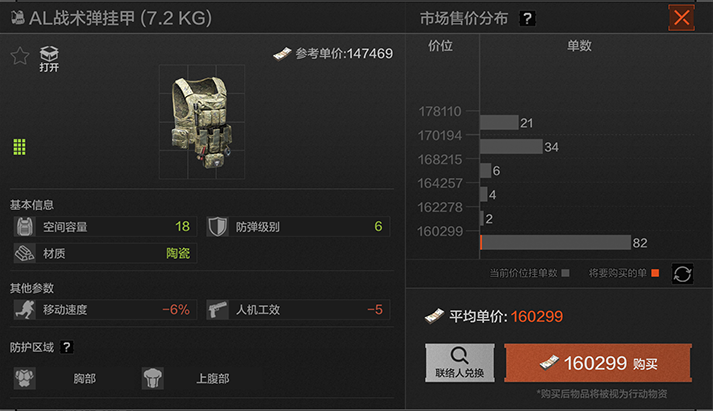Toggle the favorite star icon
The height and width of the screenshot is (411, 713).
(x=20, y=56)
